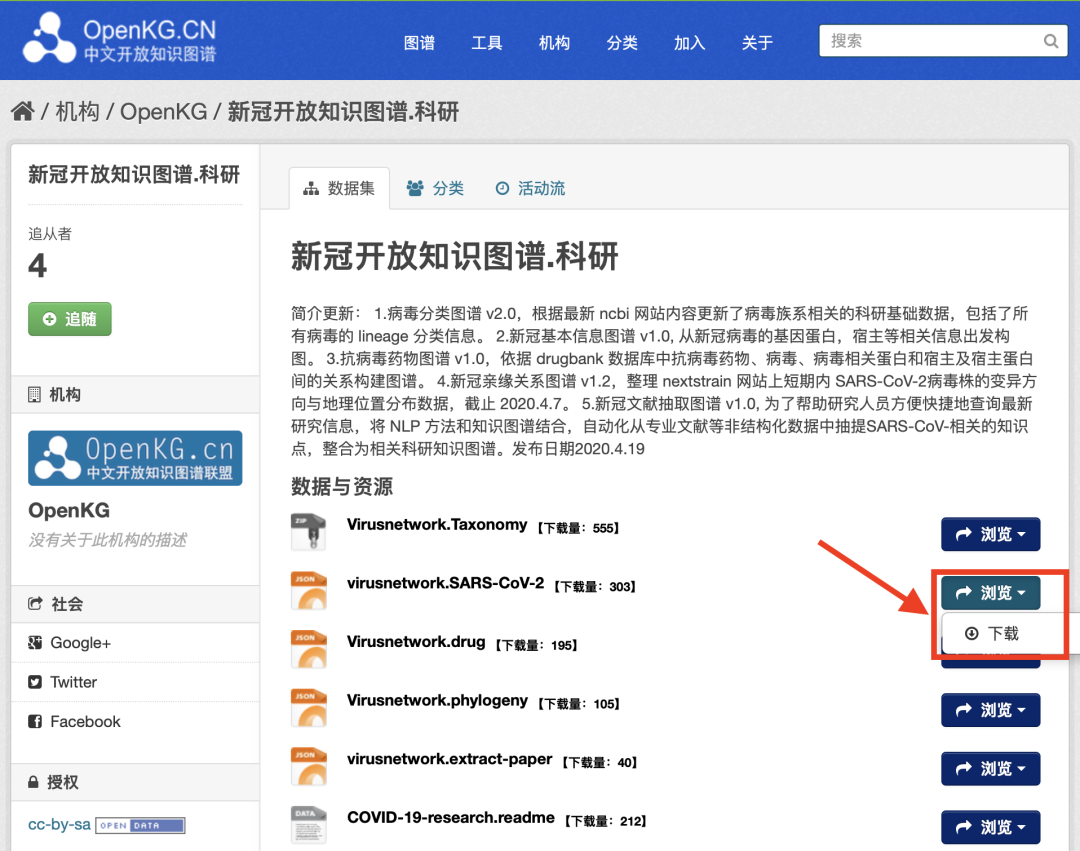This screenshot has width=1080, height=851.
Task: Click the Virusnetwork.Taxonomy ZIP file icon
Action: coord(308,532)
